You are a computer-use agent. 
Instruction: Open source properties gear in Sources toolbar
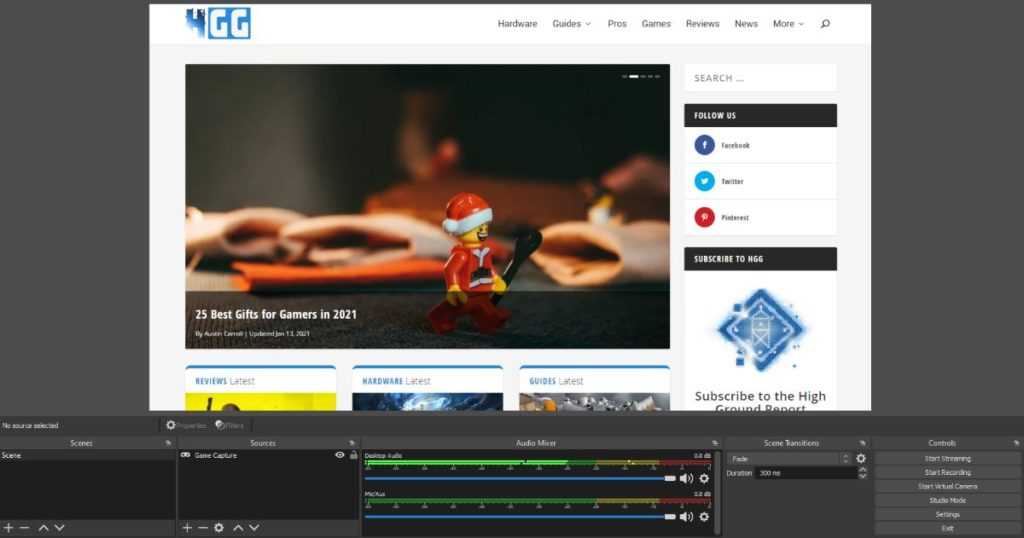point(219,527)
